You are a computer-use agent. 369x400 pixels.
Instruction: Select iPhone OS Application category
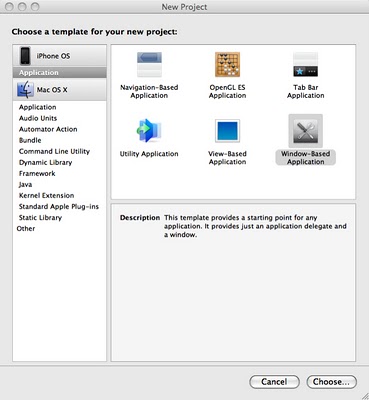(60, 72)
